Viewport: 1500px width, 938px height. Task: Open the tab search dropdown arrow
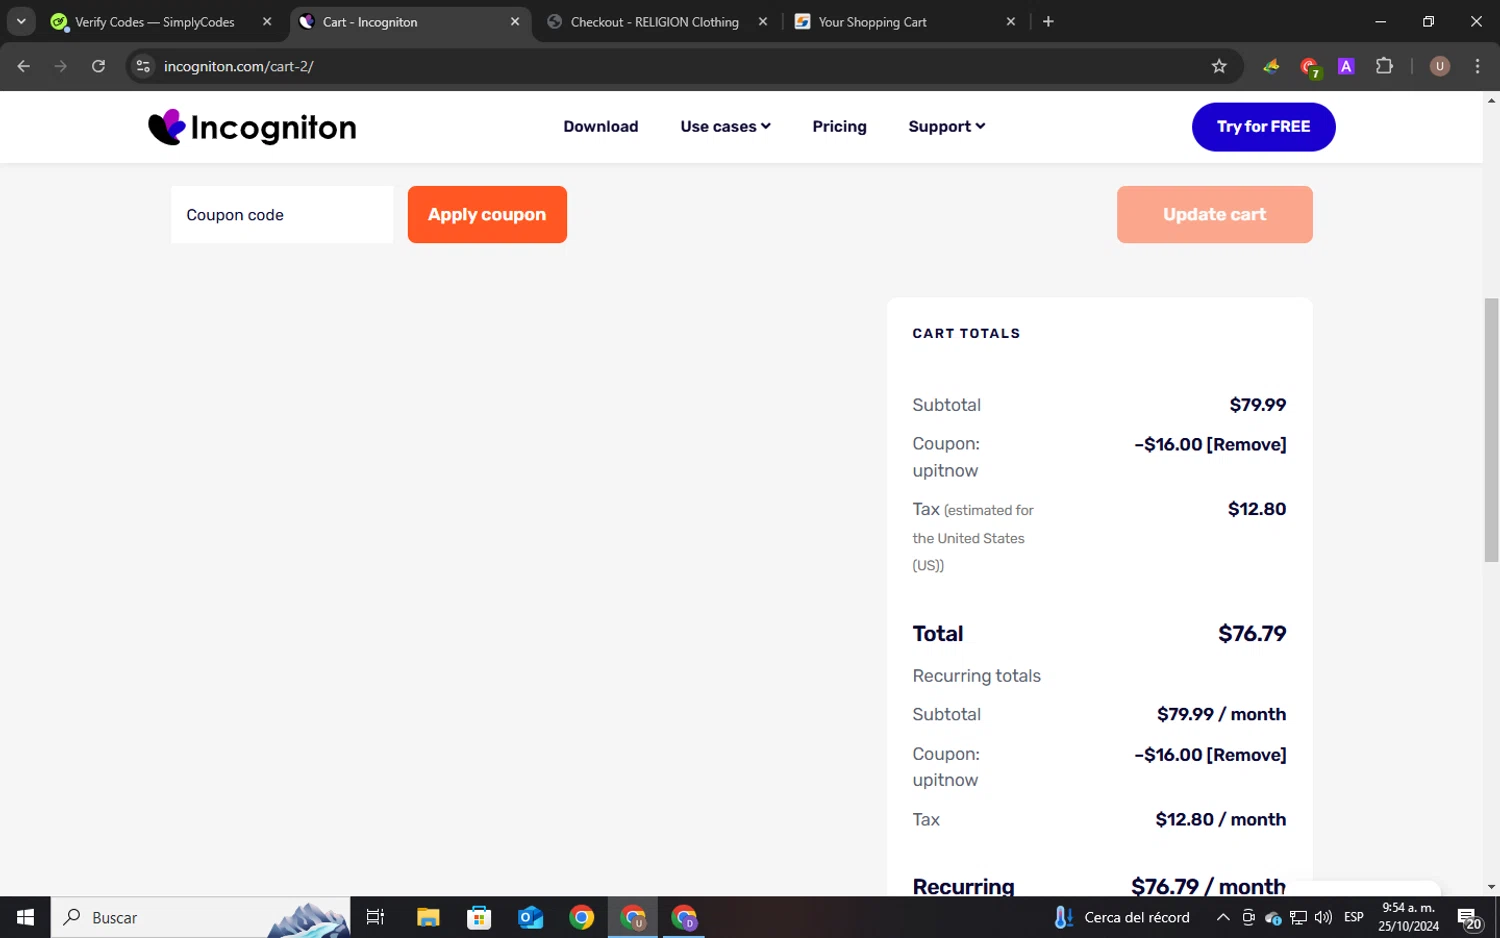click(x=21, y=22)
